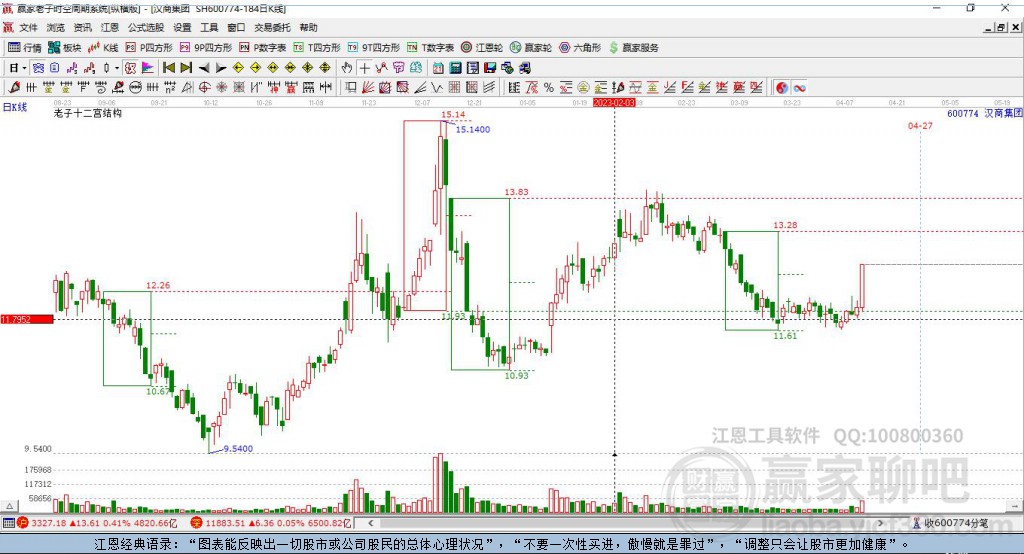Select the angle protractor tool
The height and width of the screenshot is (554, 1024).
coord(187,87)
